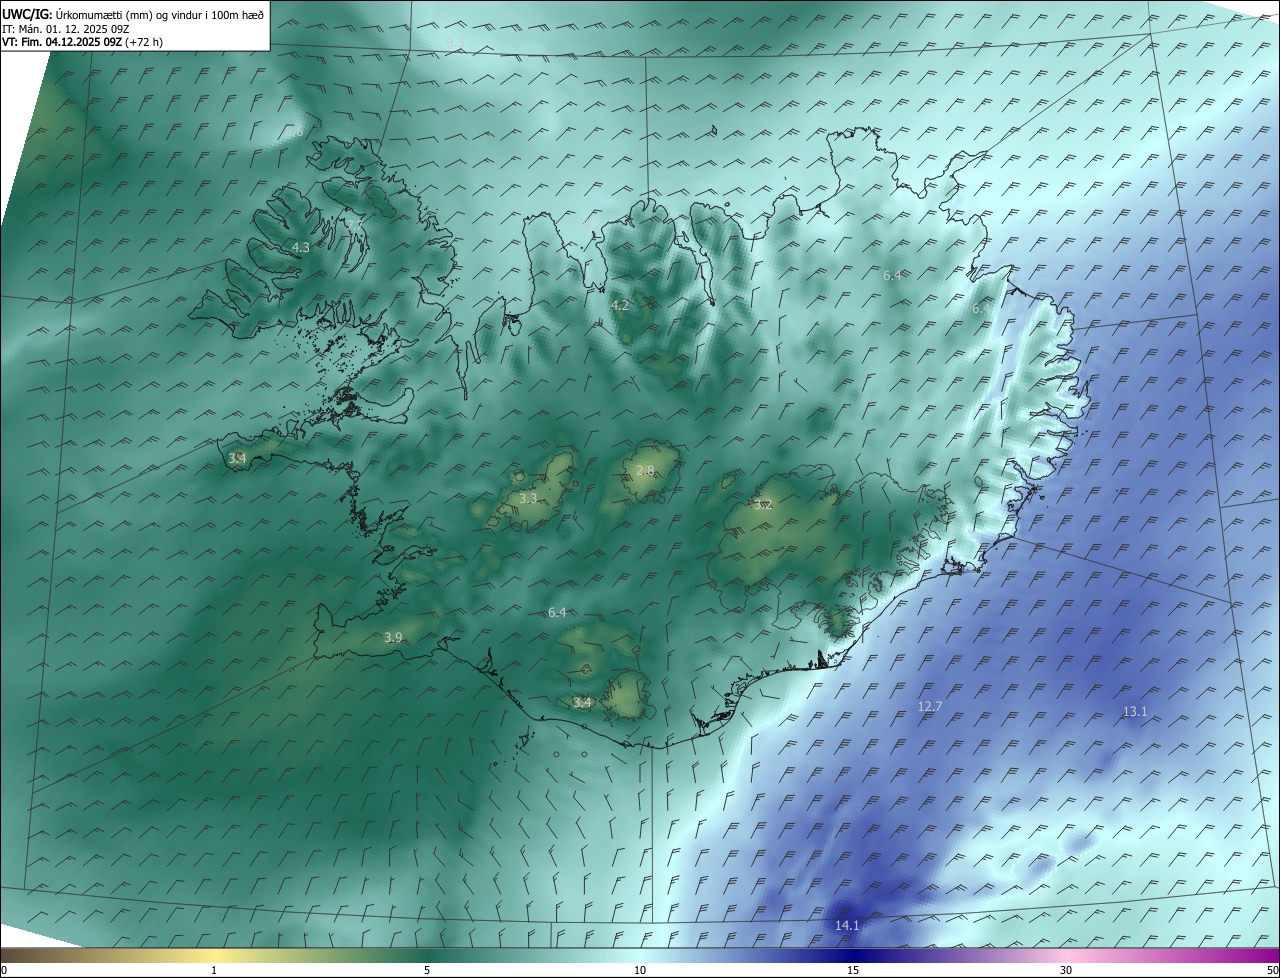Click the '10' tick on the color scale
Image resolution: width=1280 pixels, height=978 pixels.
click(x=640, y=970)
